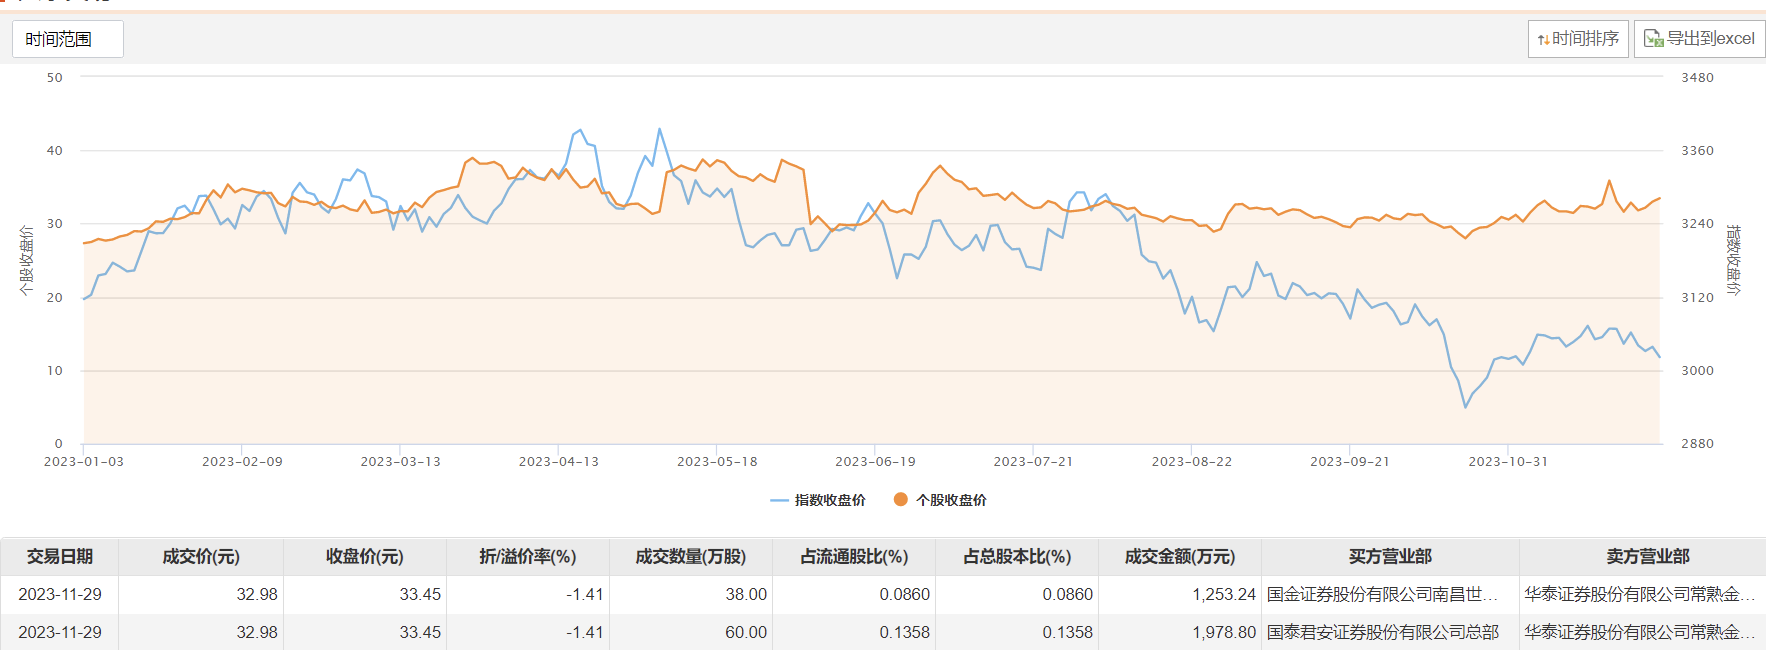Screen dimensions: 1766x650
Task: Click the 2023-01-03 x-axis date label
Action: click(84, 461)
